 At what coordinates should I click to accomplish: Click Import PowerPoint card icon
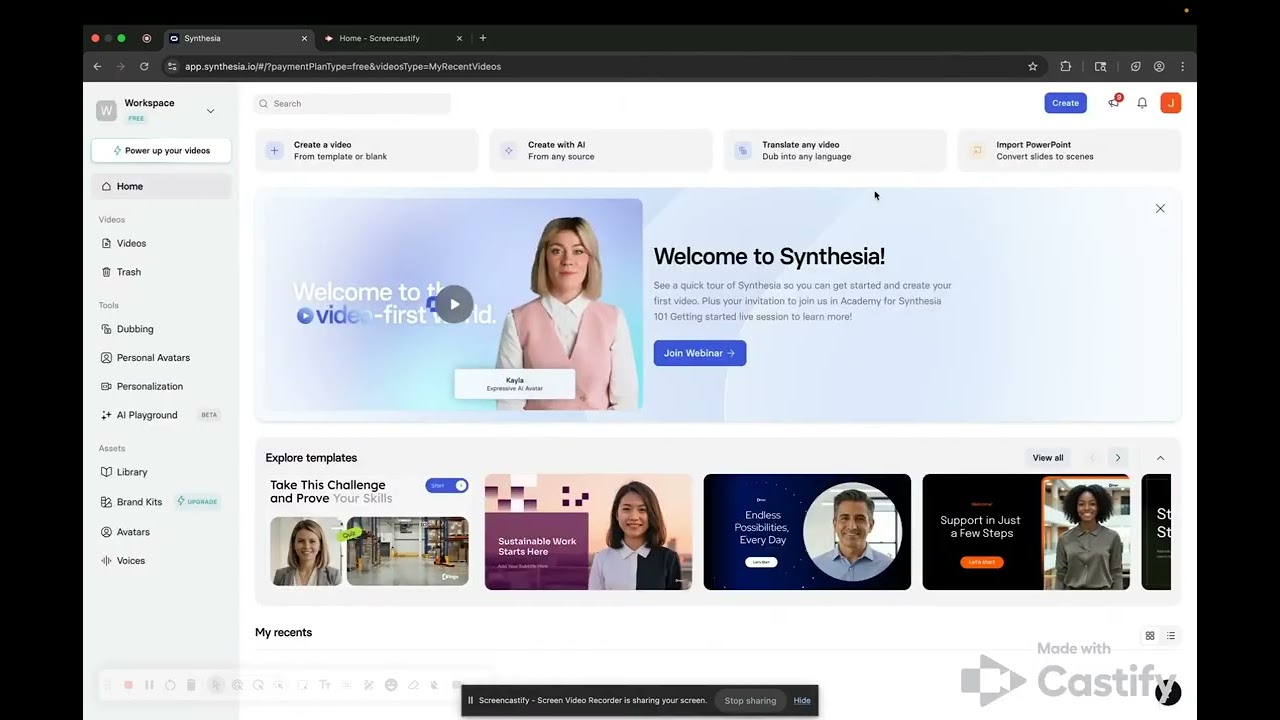pos(977,151)
